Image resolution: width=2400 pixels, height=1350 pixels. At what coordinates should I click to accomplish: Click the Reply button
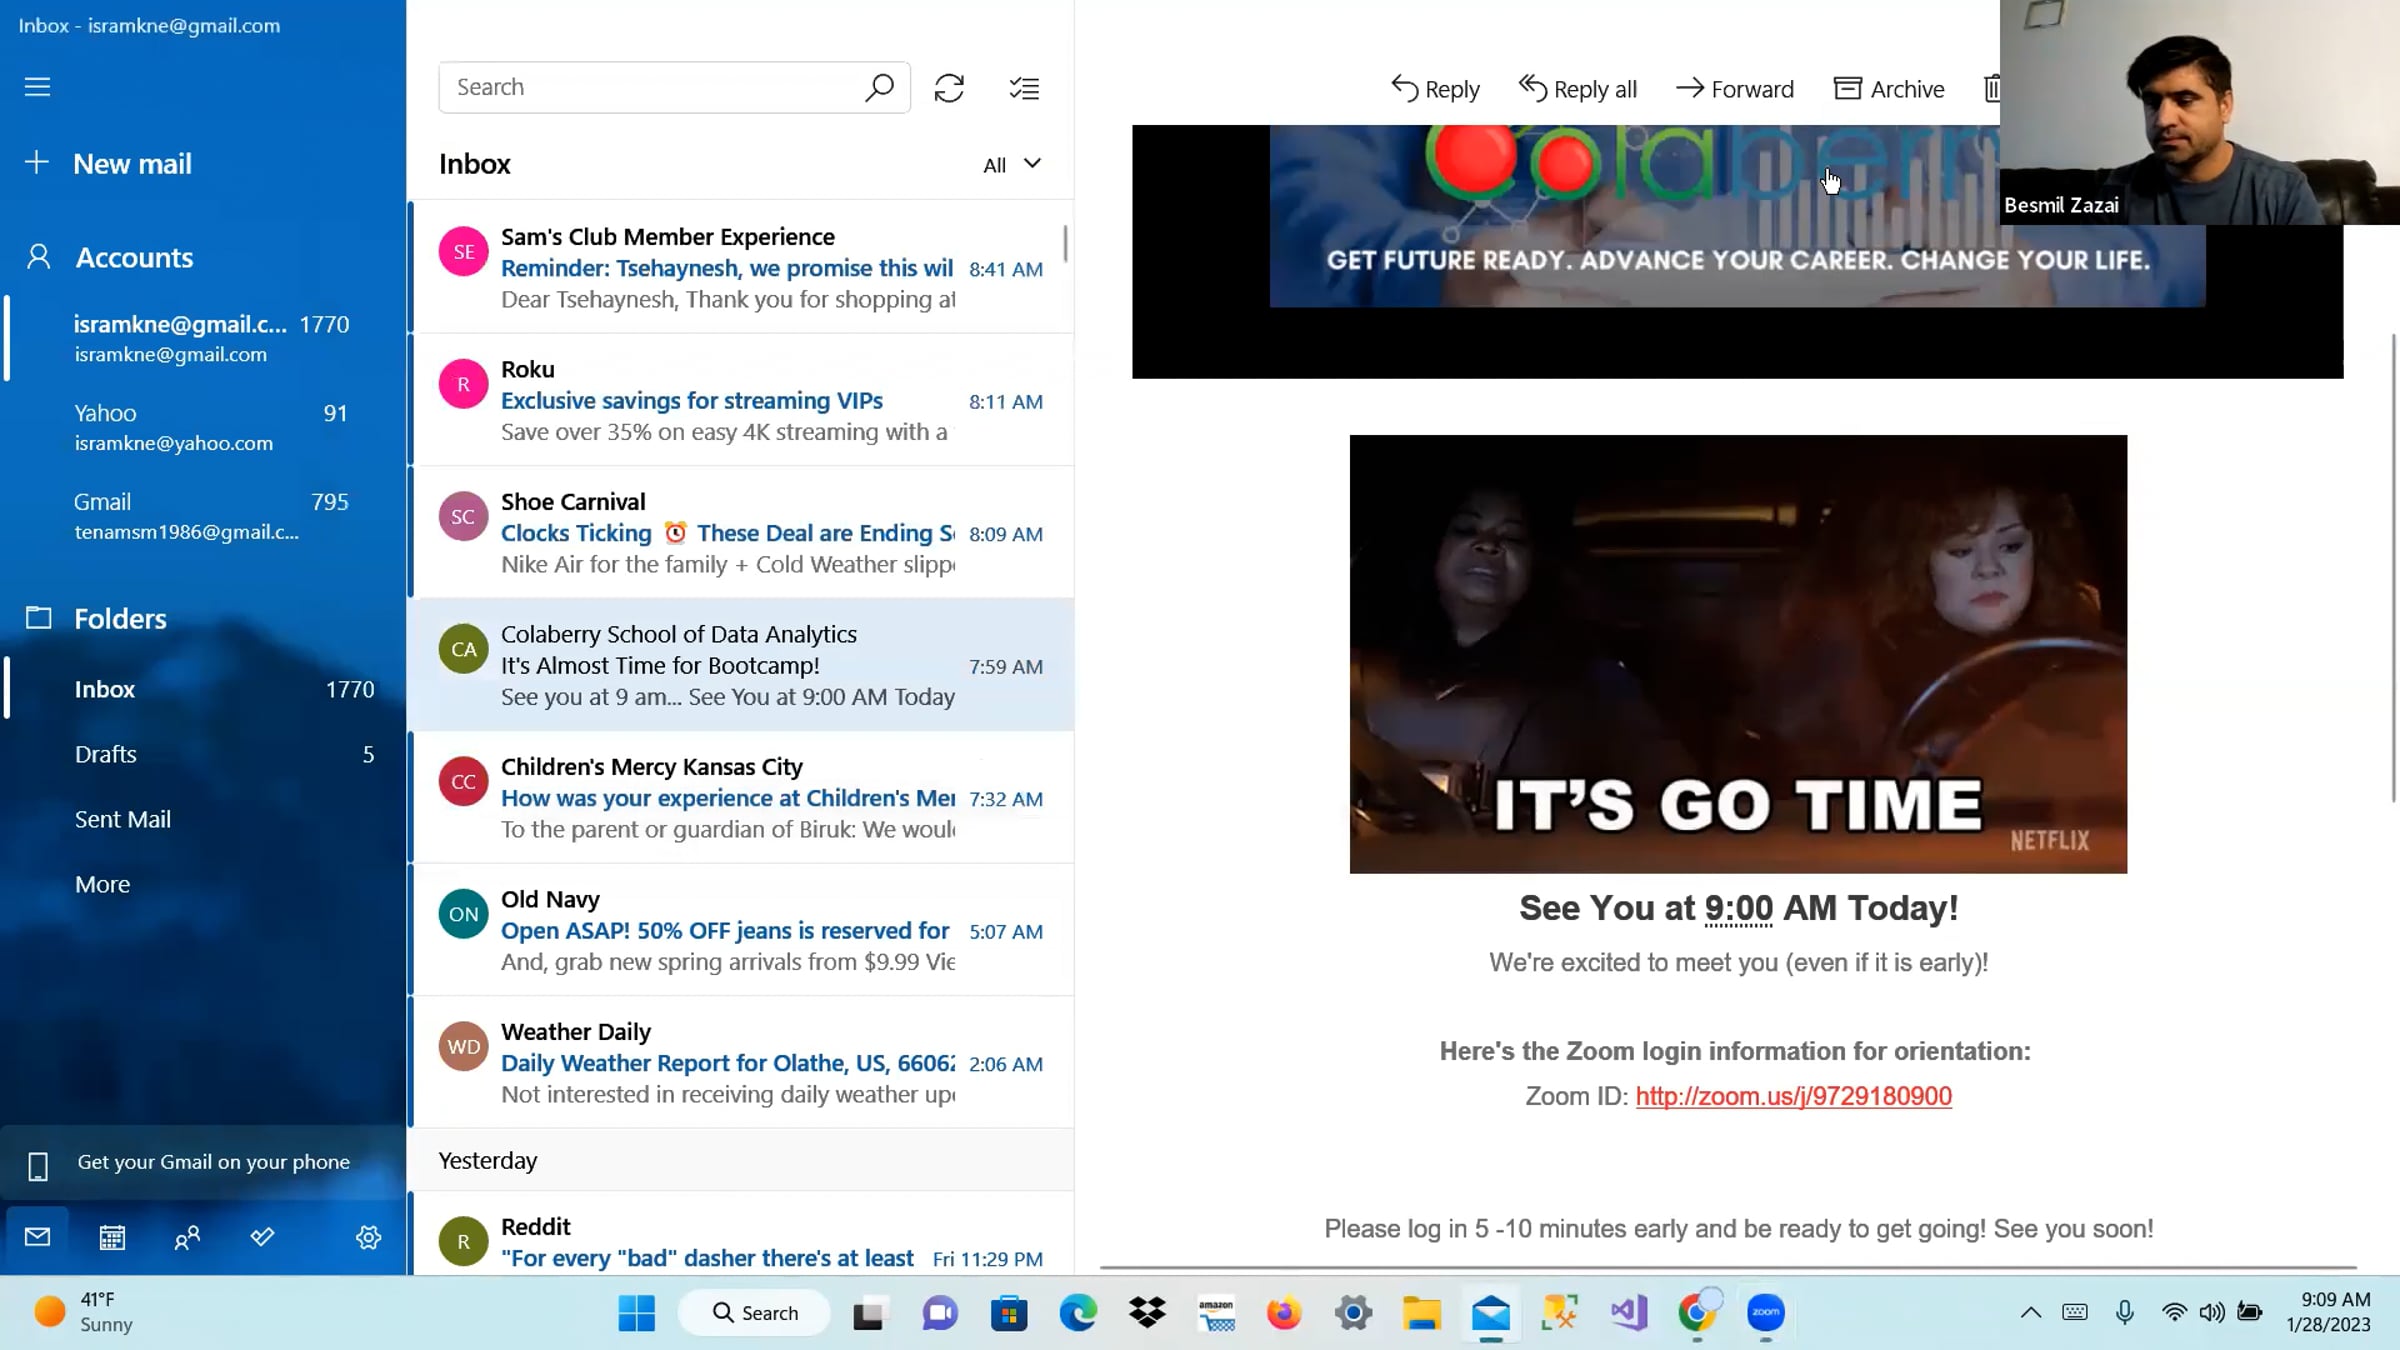click(x=1435, y=89)
